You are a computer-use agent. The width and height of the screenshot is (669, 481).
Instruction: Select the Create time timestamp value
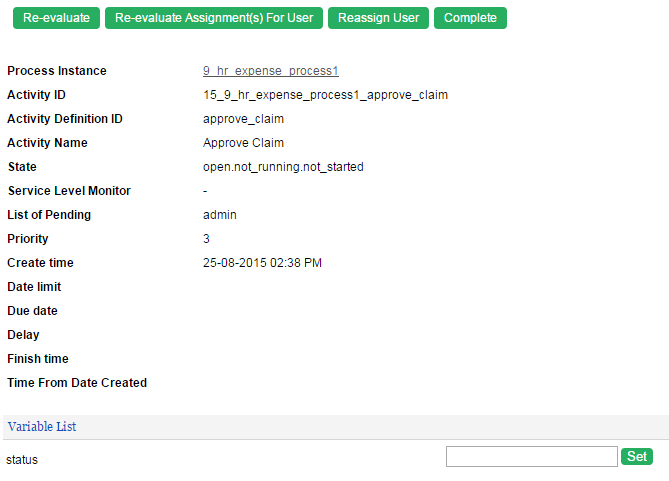click(x=262, y=263)
